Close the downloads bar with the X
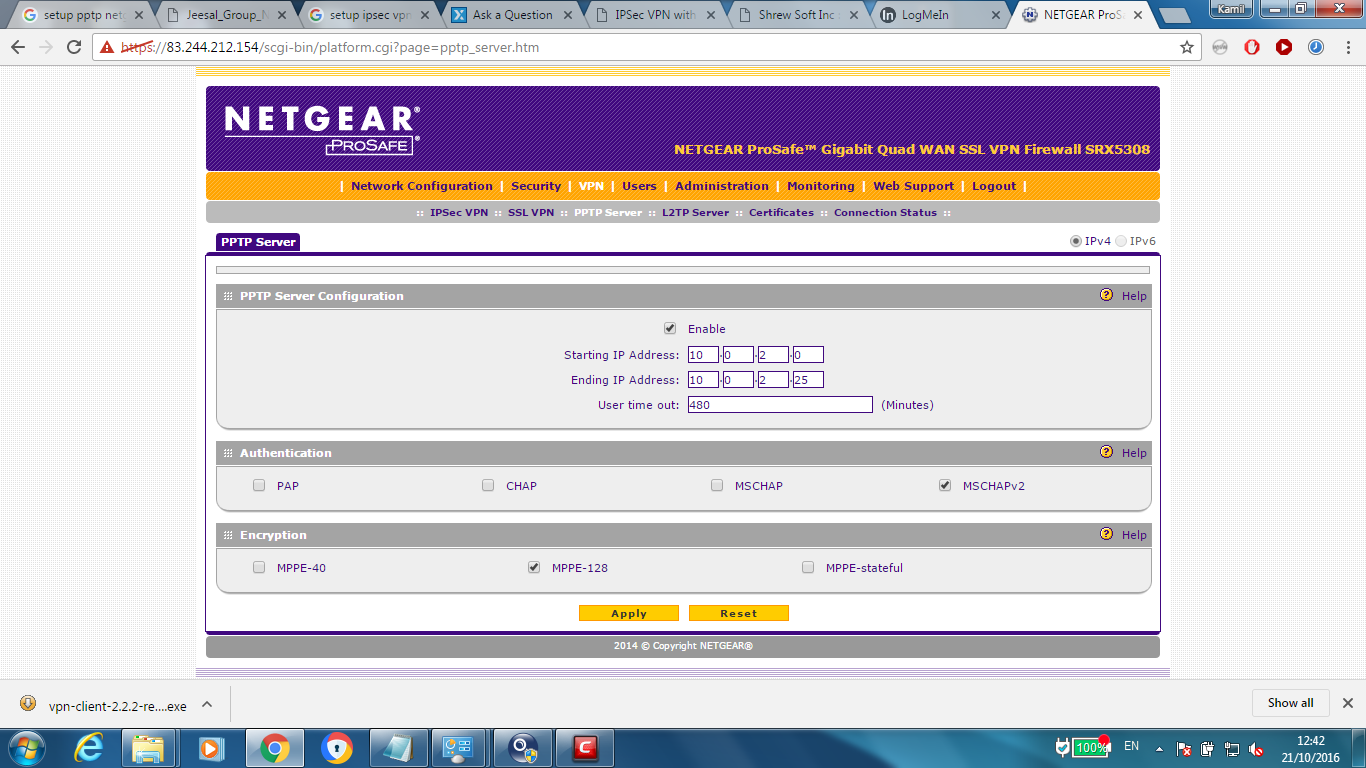The width and height of the screenshot is (1366, 768). tap(1347, 703)
